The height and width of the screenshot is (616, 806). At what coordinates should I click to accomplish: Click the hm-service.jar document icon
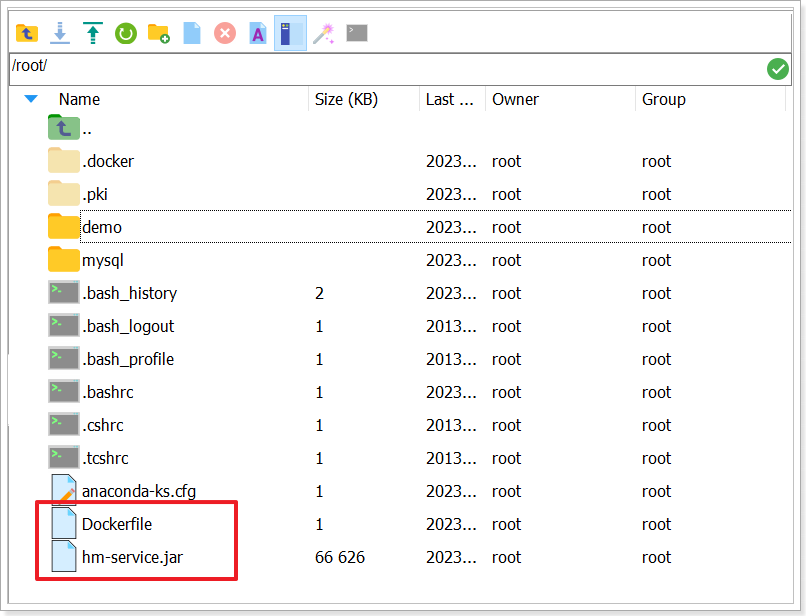[64, 555]
